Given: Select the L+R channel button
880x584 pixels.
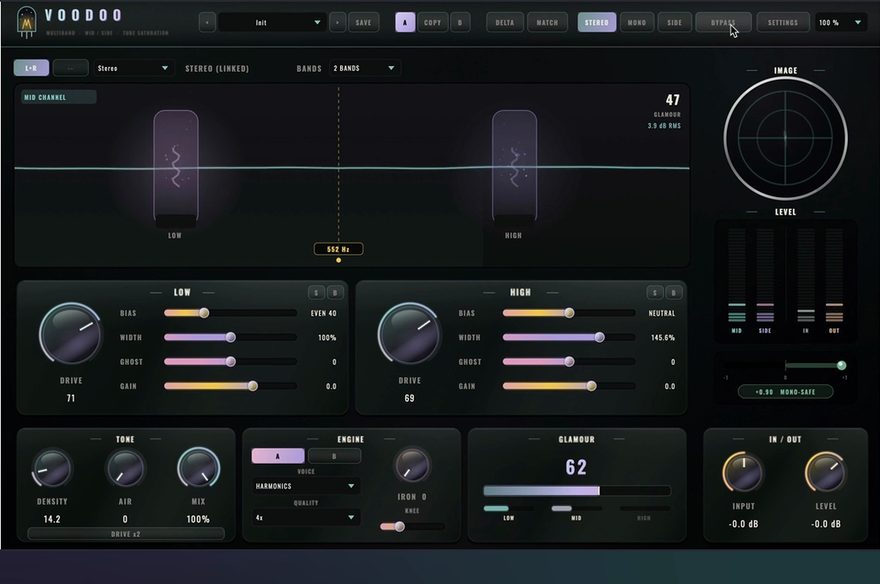Looking at the screenshot, I should (x=31, y=68).
